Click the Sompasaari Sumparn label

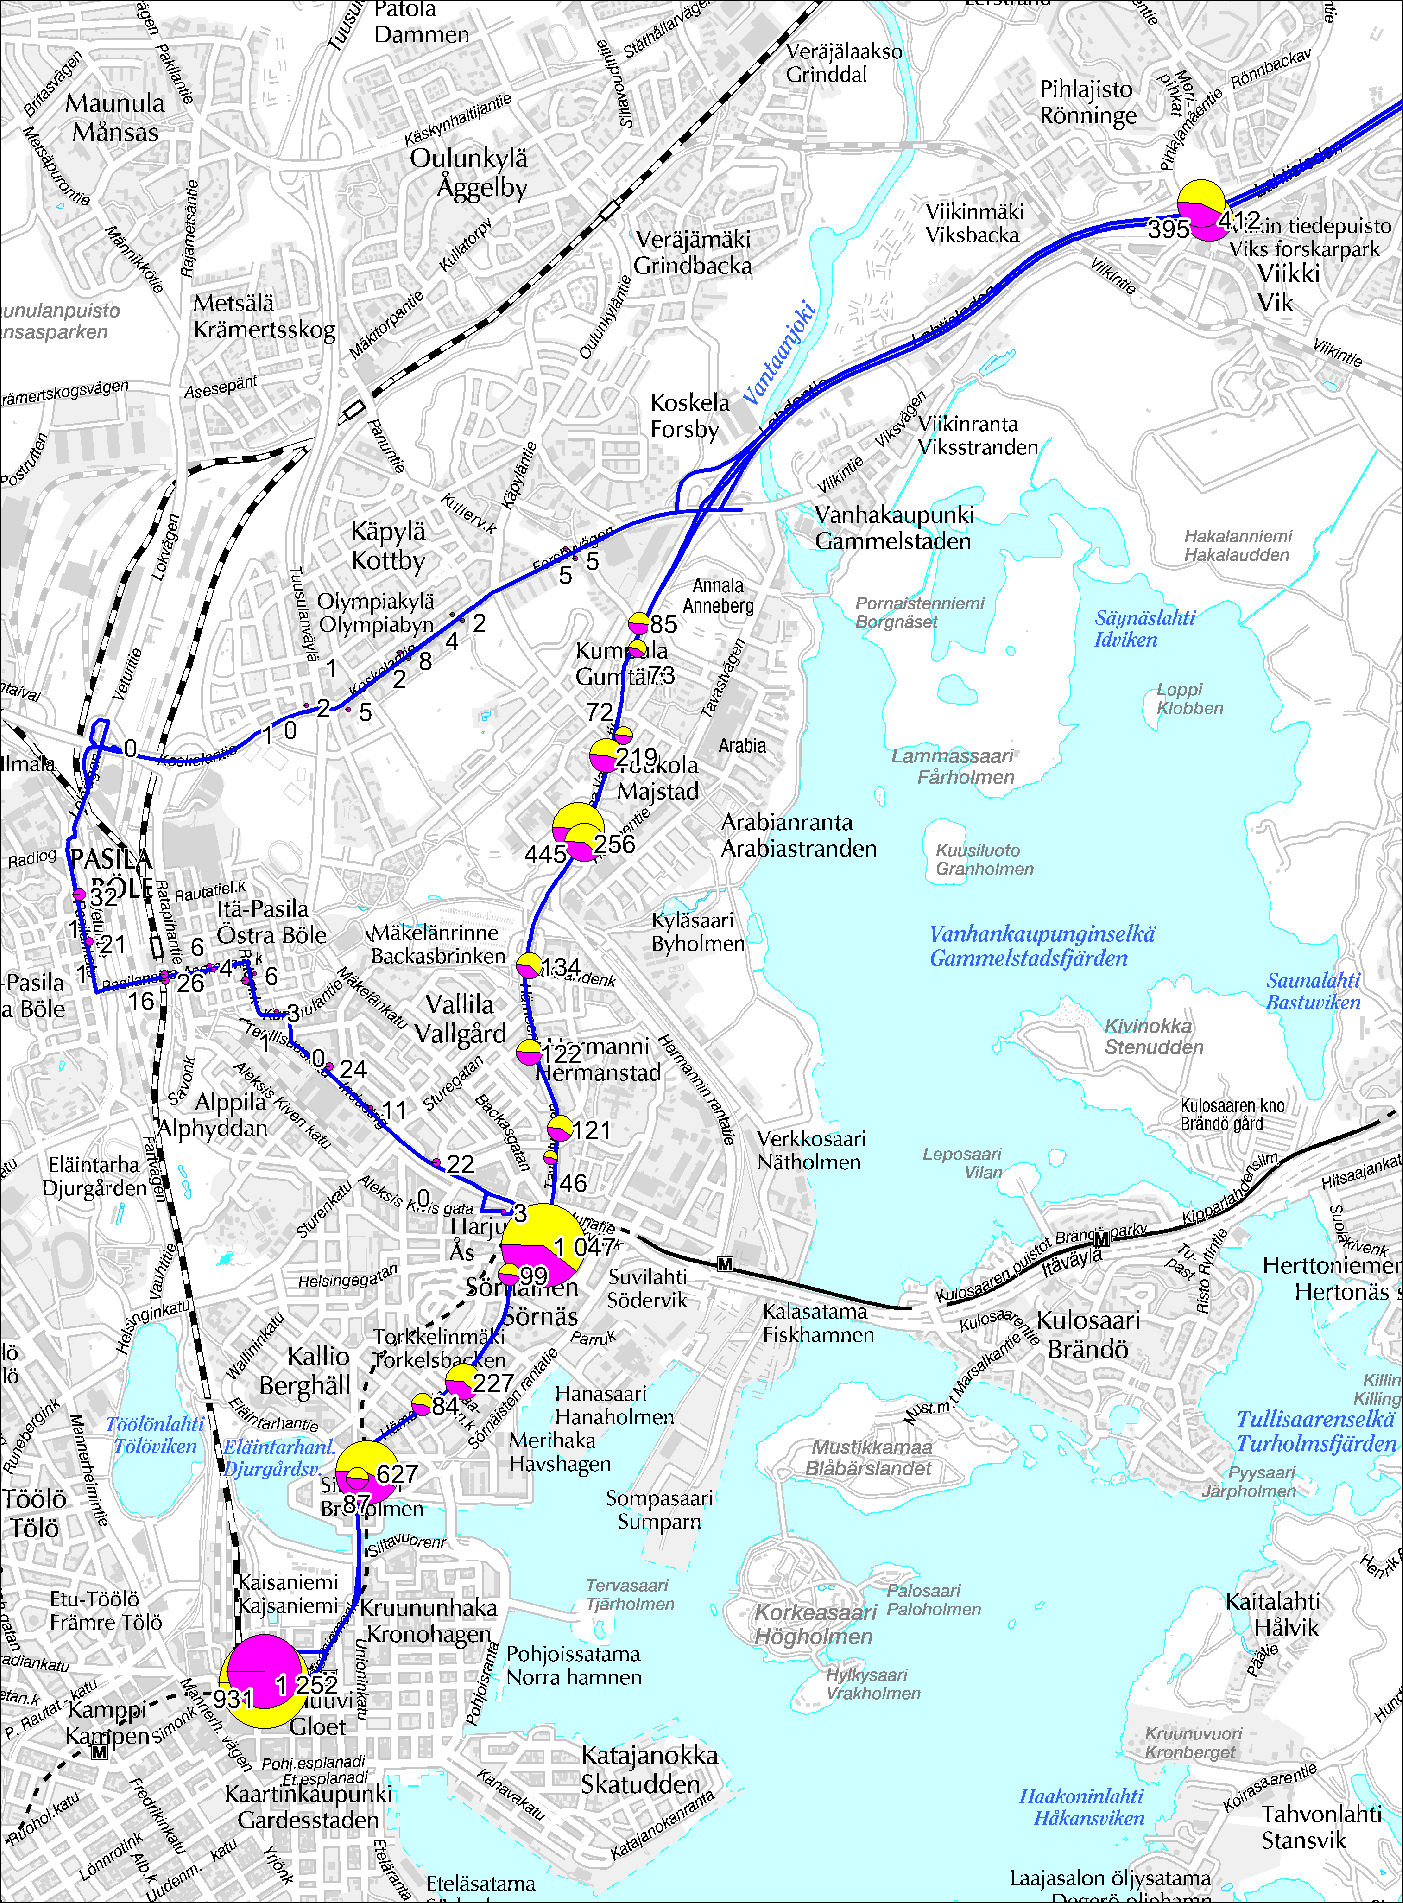click(x=660, y=1510)
